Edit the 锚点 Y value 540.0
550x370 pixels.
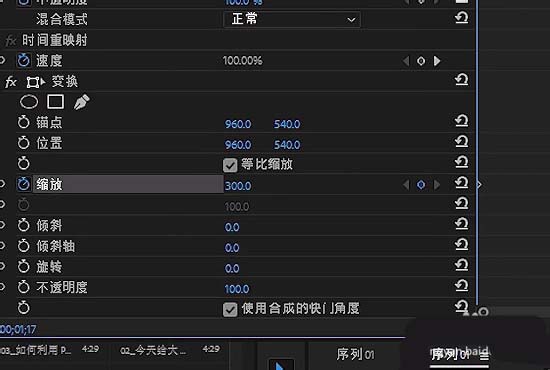pos(287,124)
